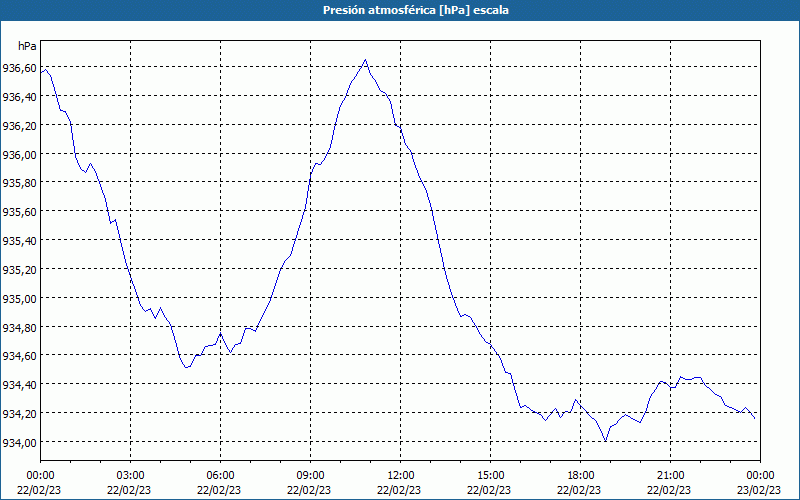Select the 935,20 axis value
Image resolution: width=800 pixels, height=500 pixels.
[19, 269]
